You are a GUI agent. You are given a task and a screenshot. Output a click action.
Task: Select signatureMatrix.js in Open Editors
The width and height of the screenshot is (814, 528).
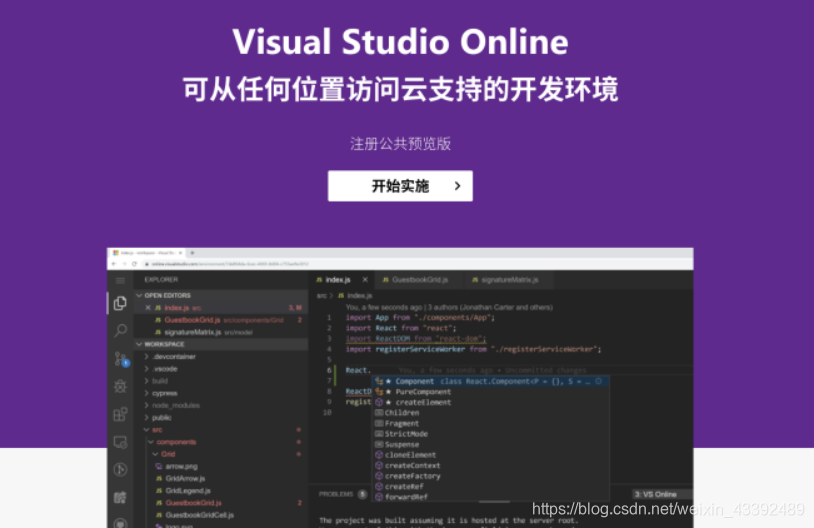pos(222,332)
